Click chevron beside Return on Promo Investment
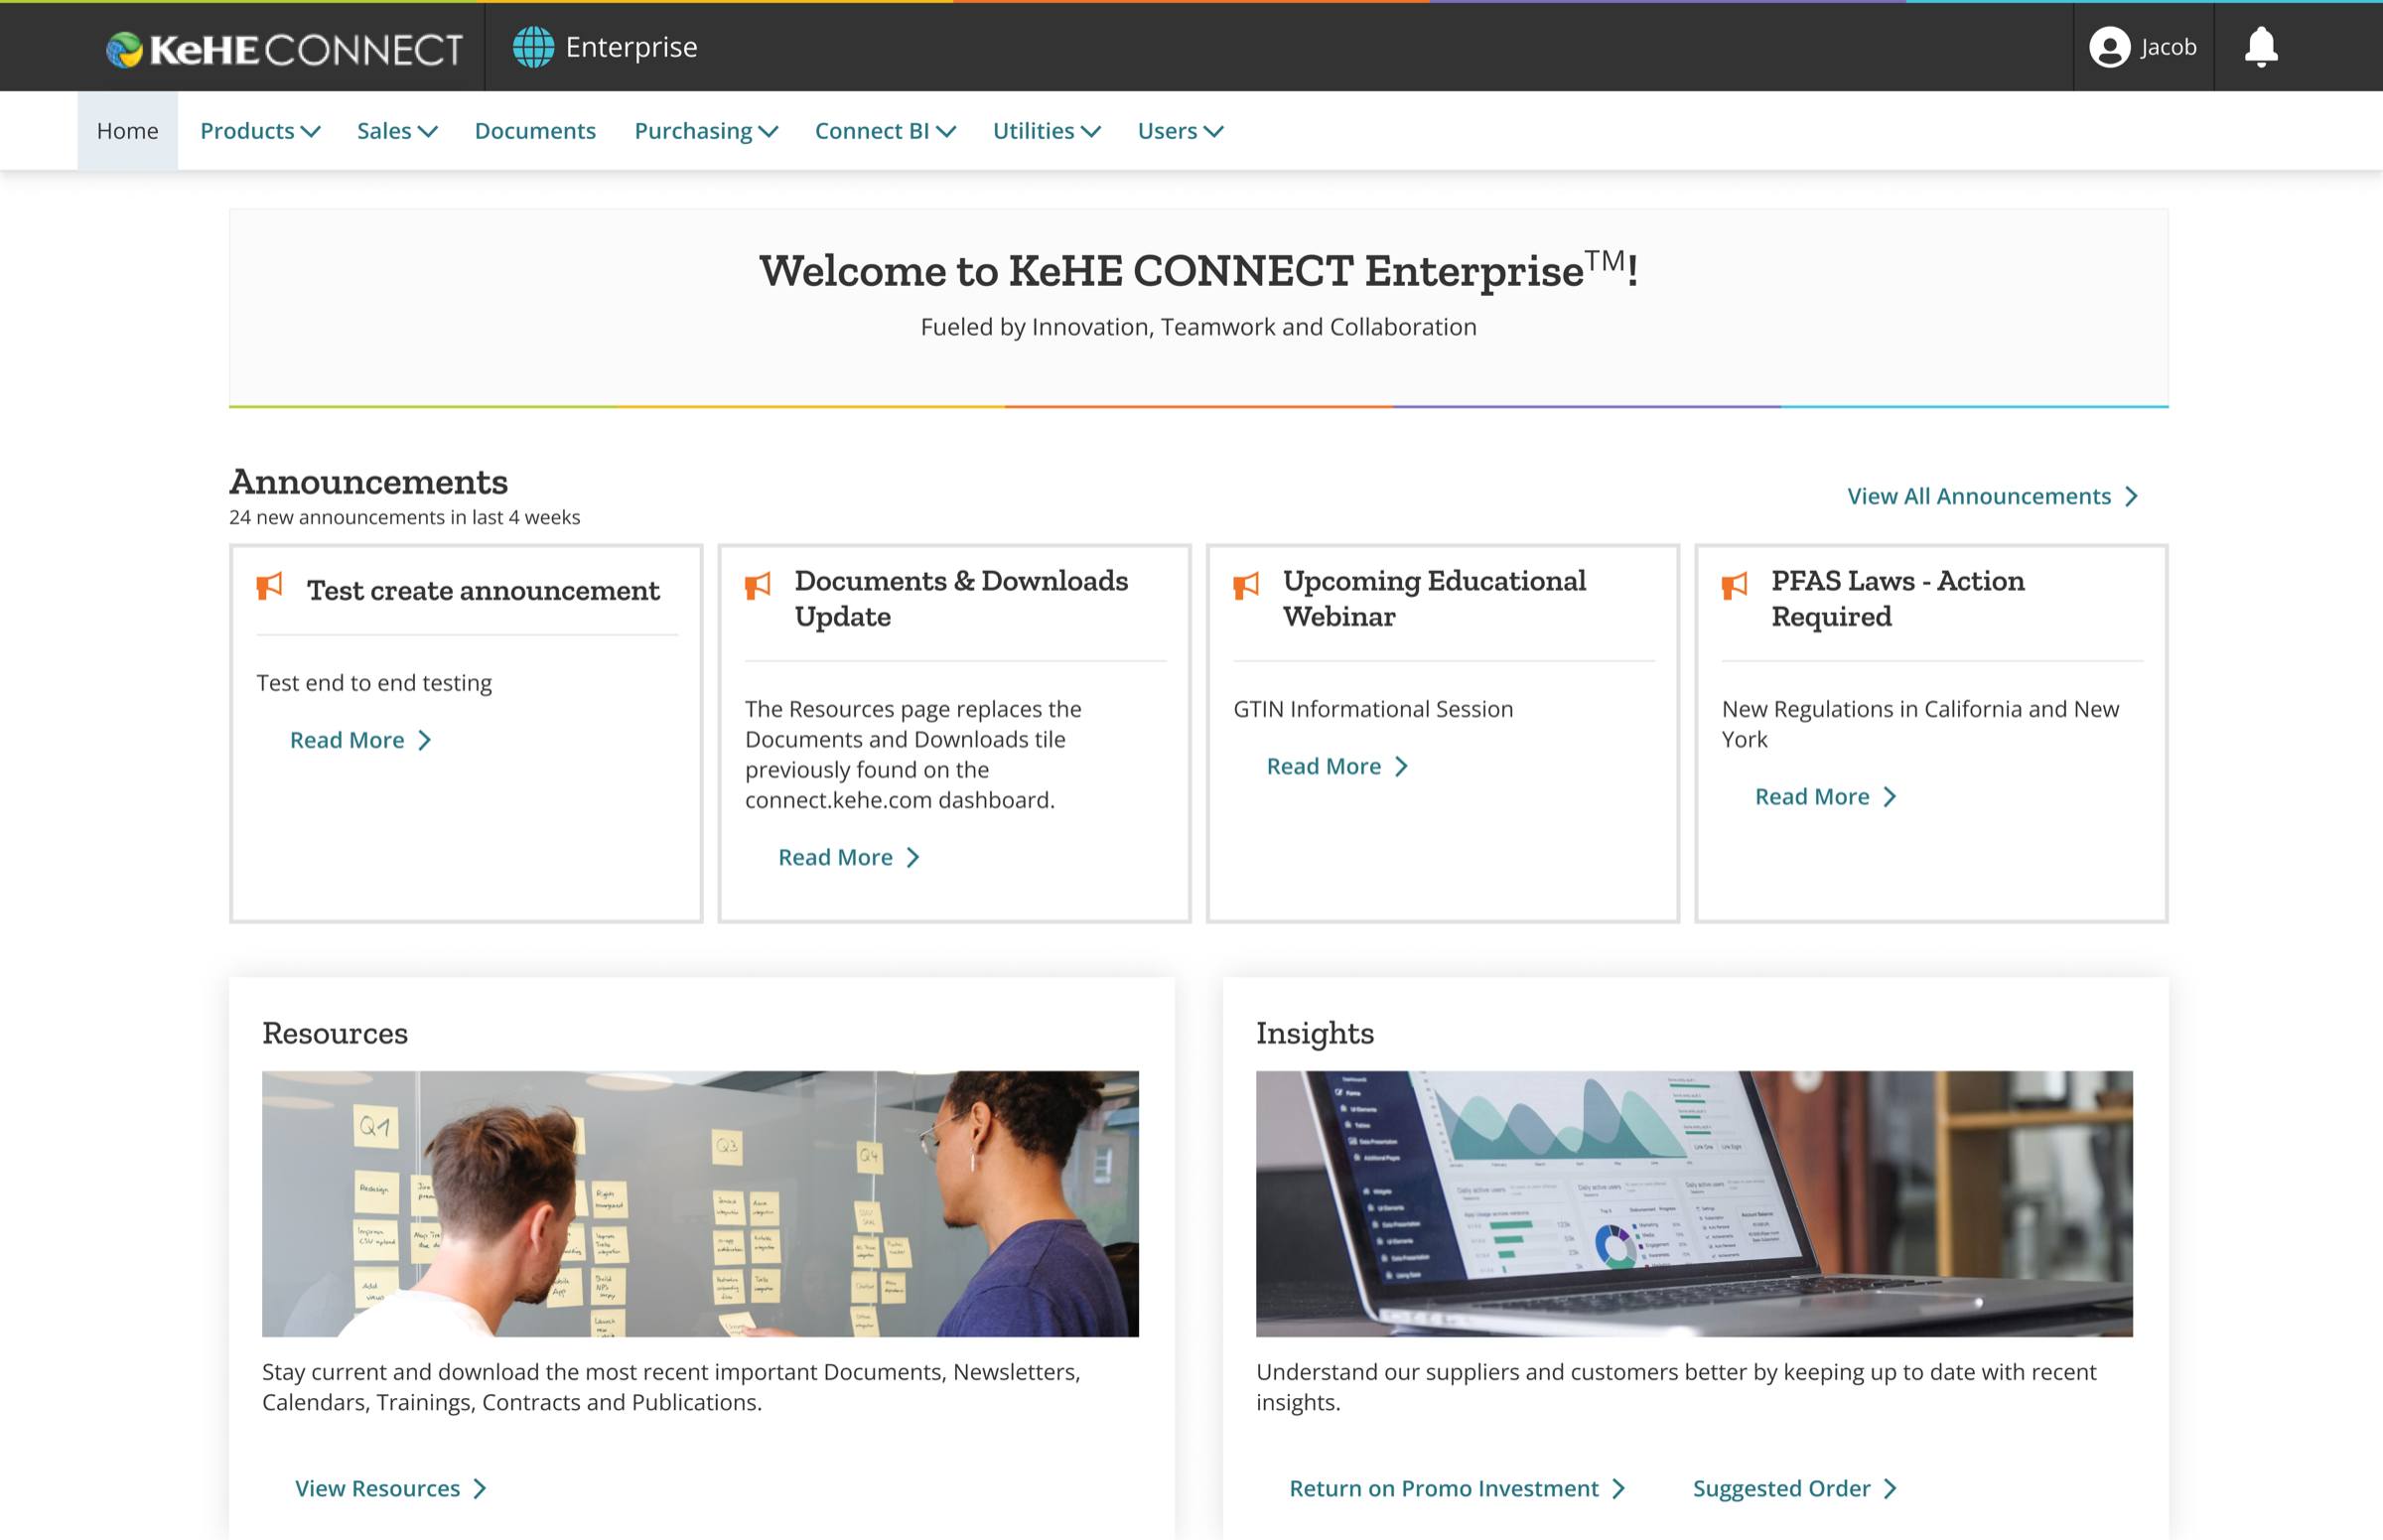The image size is (2383, 1540). click(x=1618, y=1488)
